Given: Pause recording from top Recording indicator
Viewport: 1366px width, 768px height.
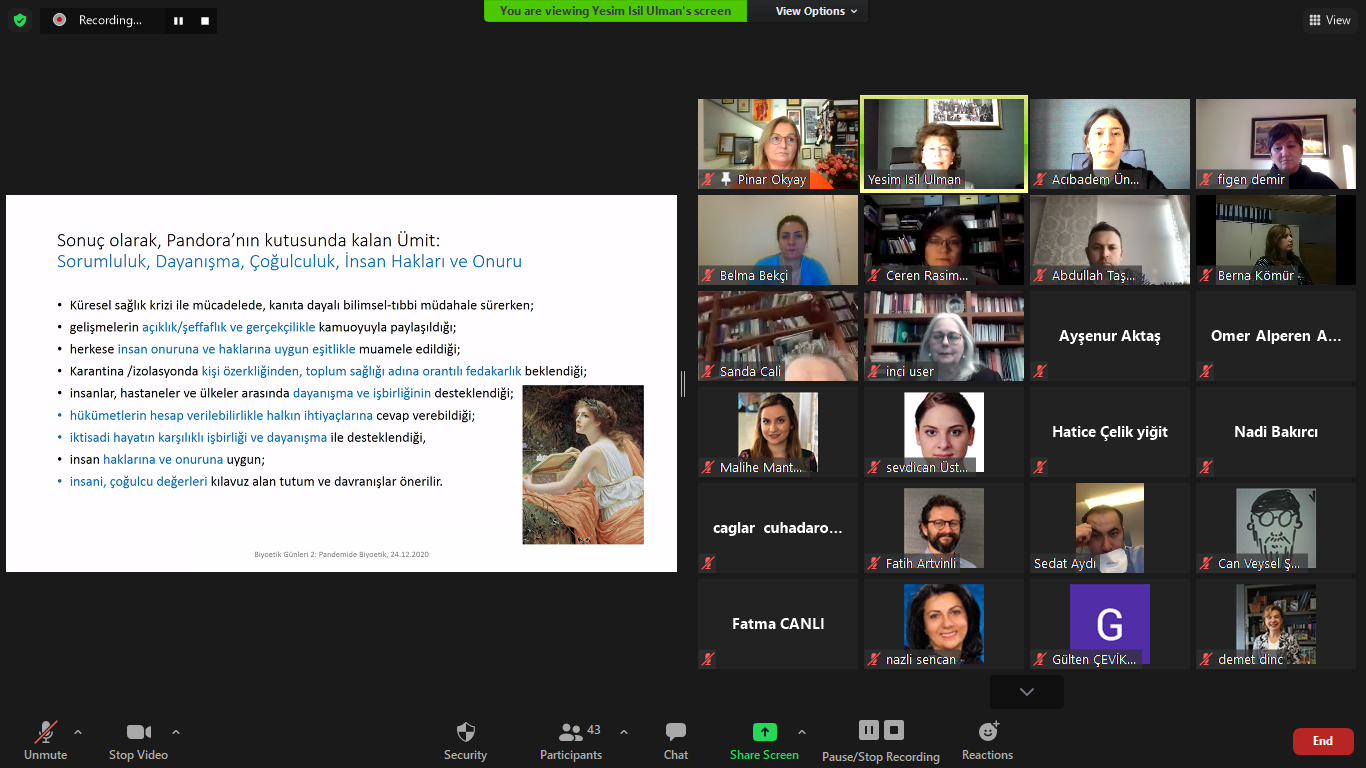Looking at the screenshot, I should [178, 20].
